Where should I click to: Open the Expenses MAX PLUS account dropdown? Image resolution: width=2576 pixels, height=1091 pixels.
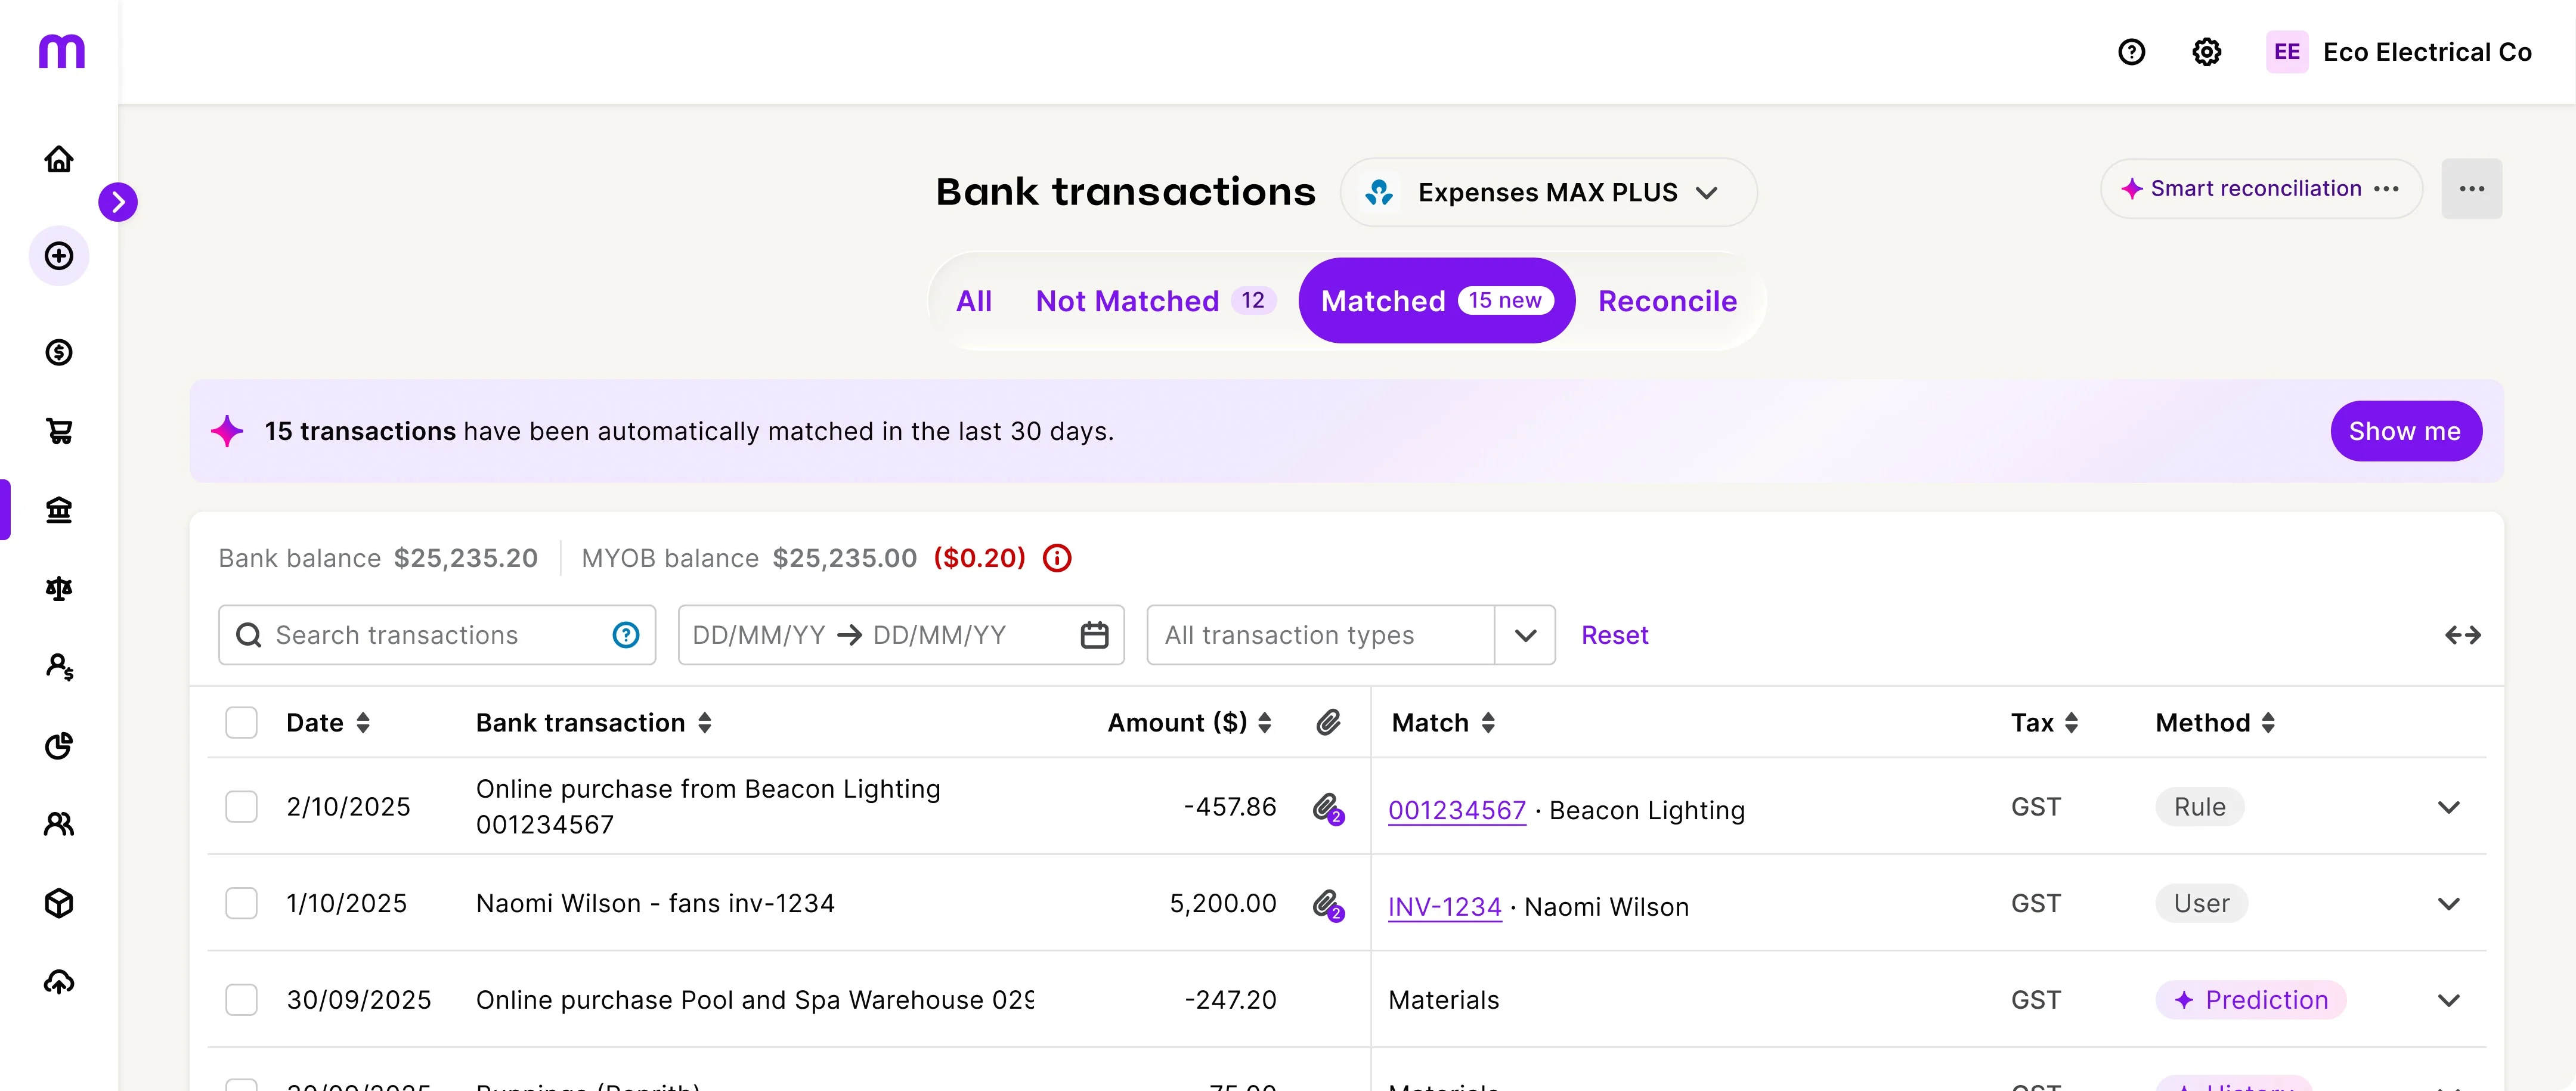(x=1549, y=192)
